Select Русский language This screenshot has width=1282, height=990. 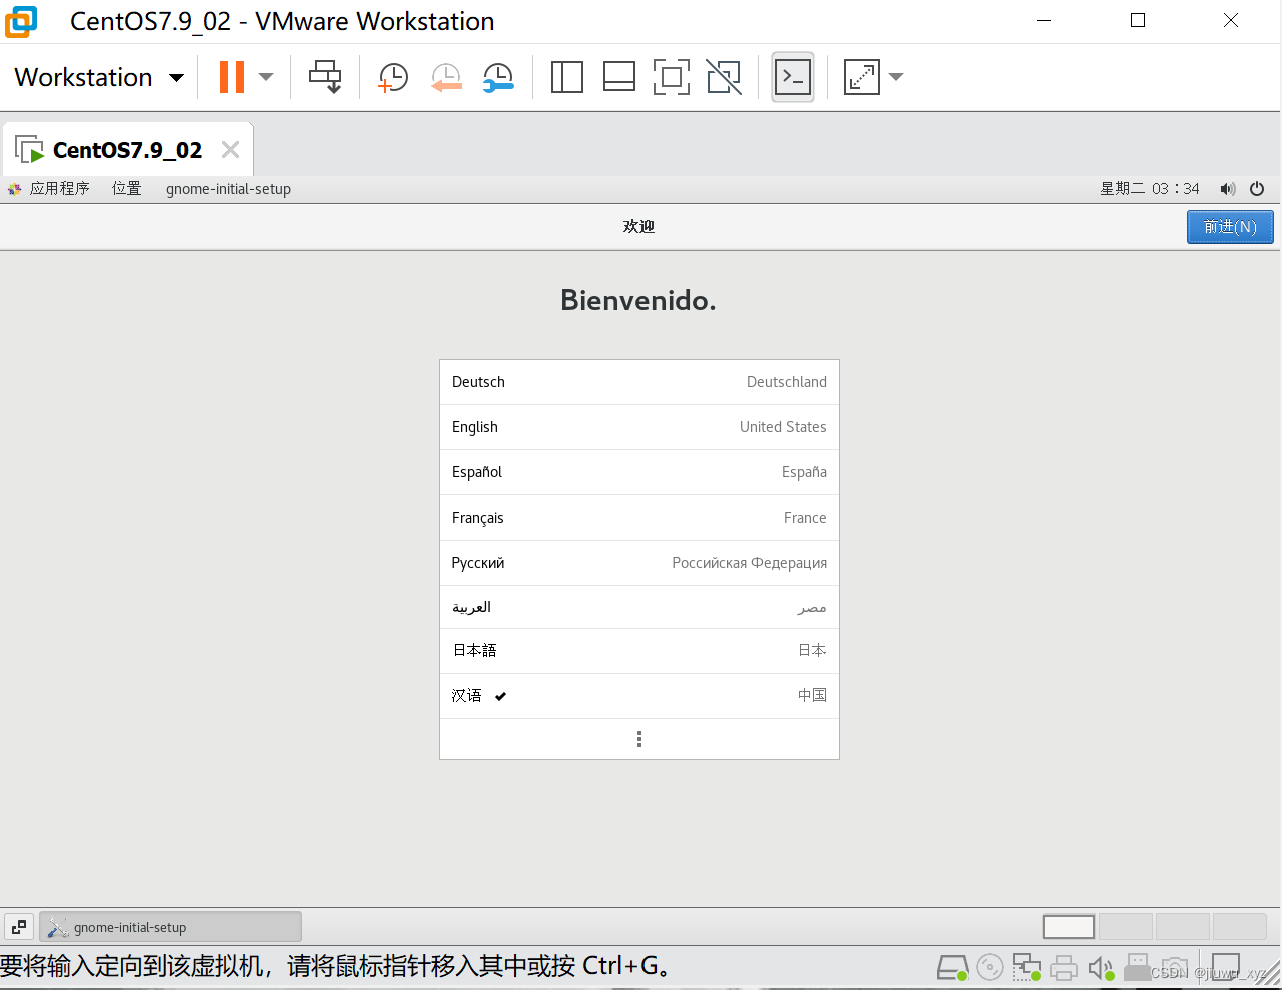(x=639, y=563)
